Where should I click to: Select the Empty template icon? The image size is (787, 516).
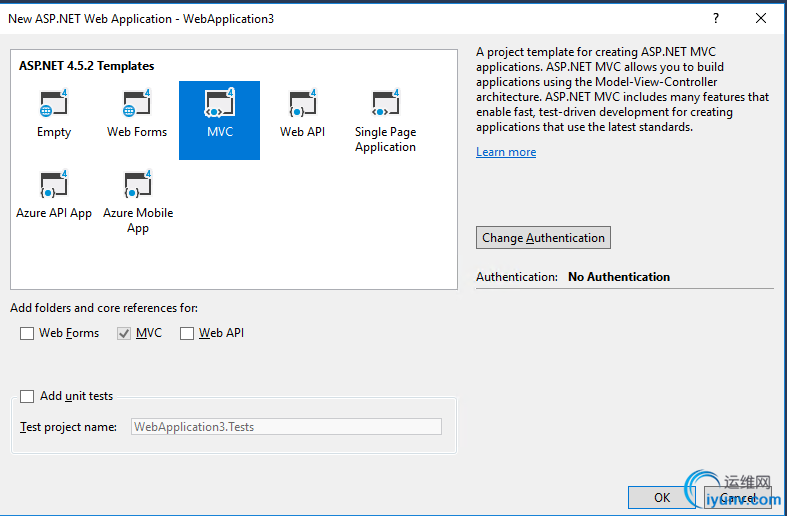click(x=54, y=103)
